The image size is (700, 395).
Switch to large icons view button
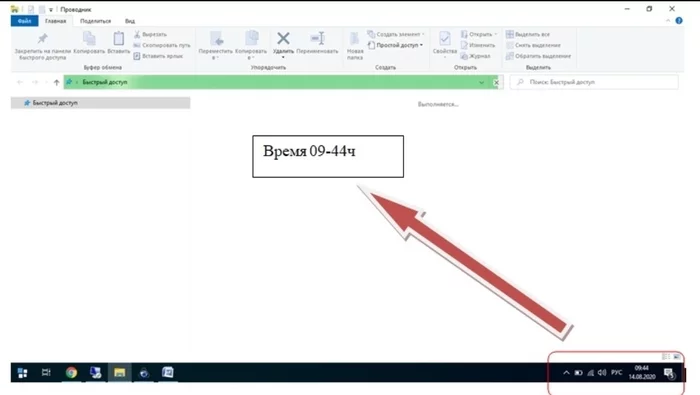677,356
